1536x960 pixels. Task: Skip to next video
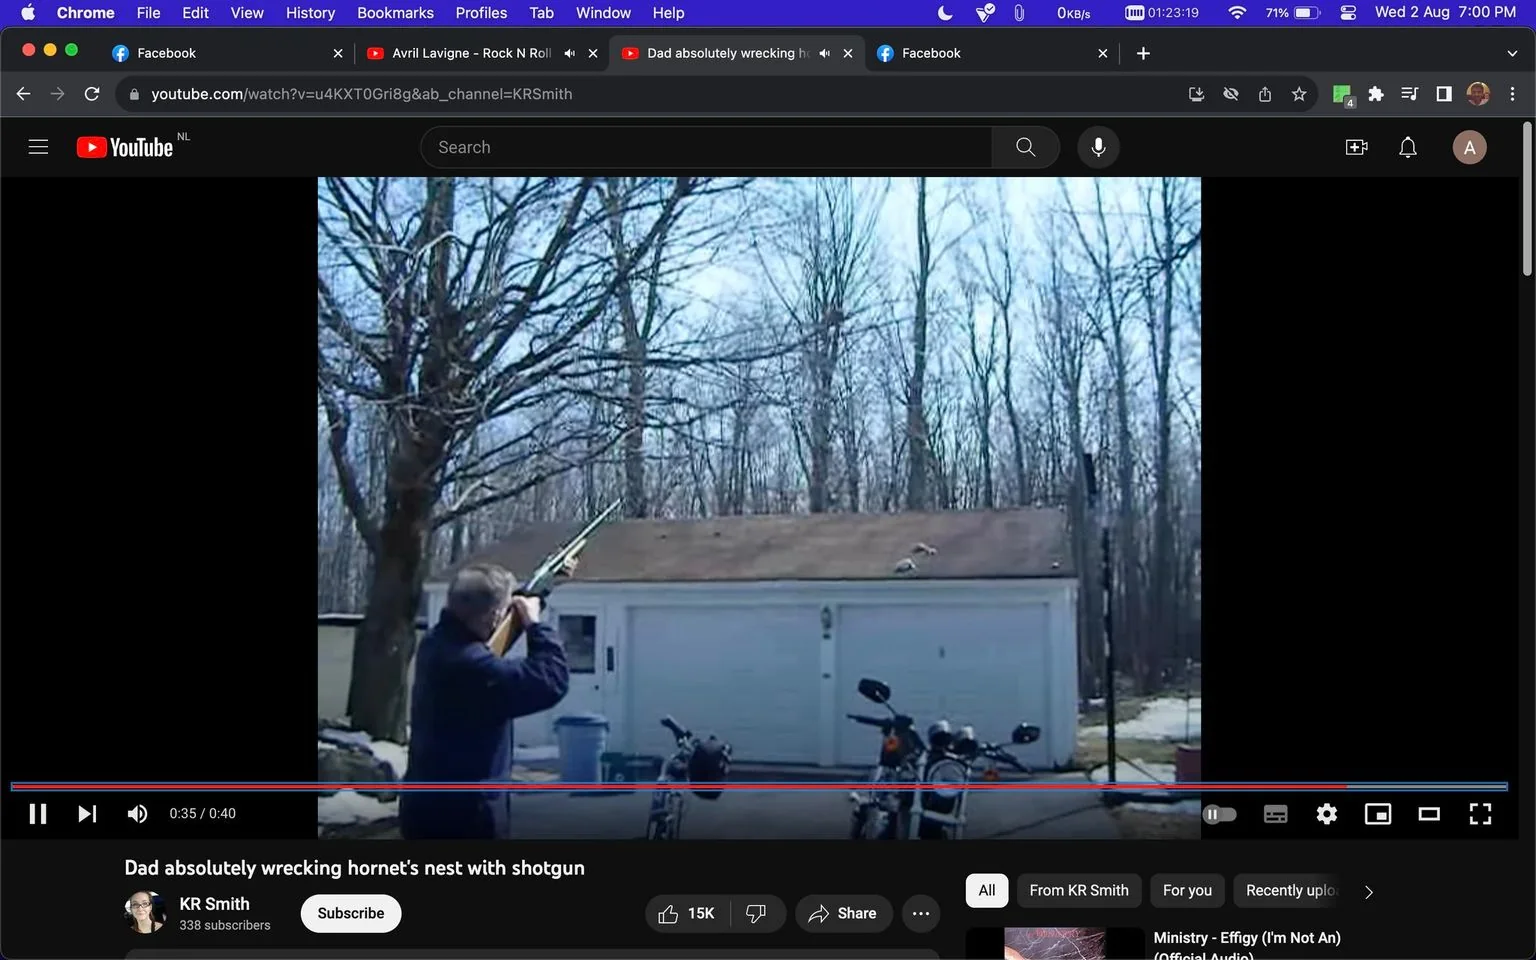[x=87, y=814]
